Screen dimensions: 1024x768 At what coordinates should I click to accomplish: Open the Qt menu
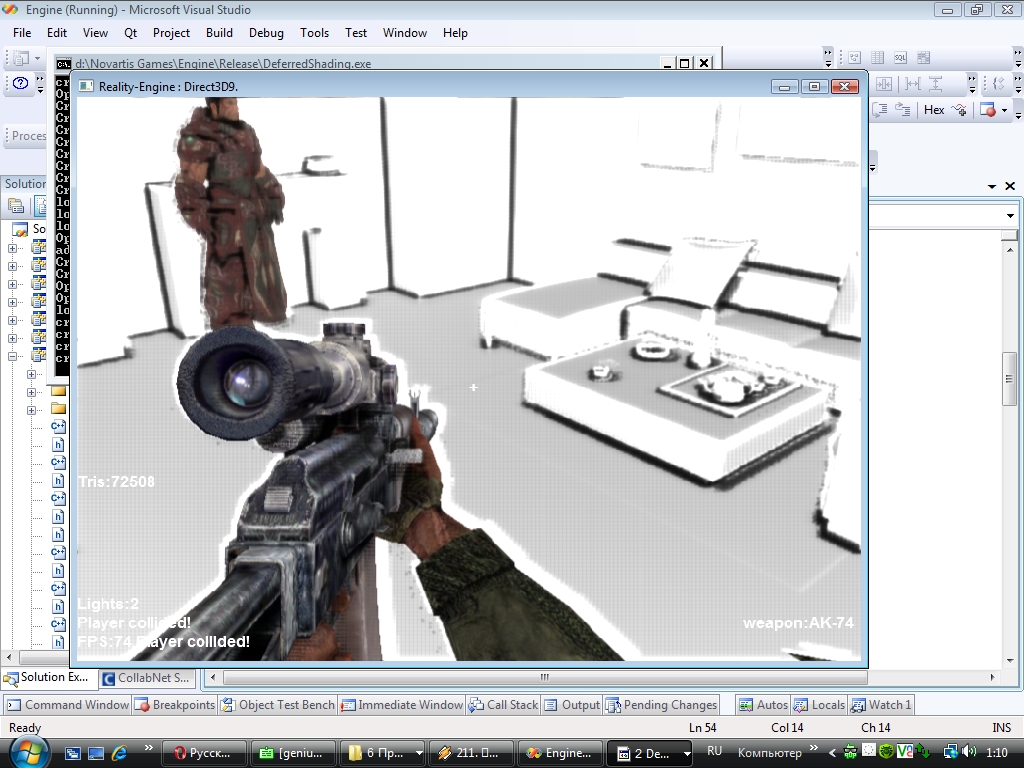click(131, 33)
